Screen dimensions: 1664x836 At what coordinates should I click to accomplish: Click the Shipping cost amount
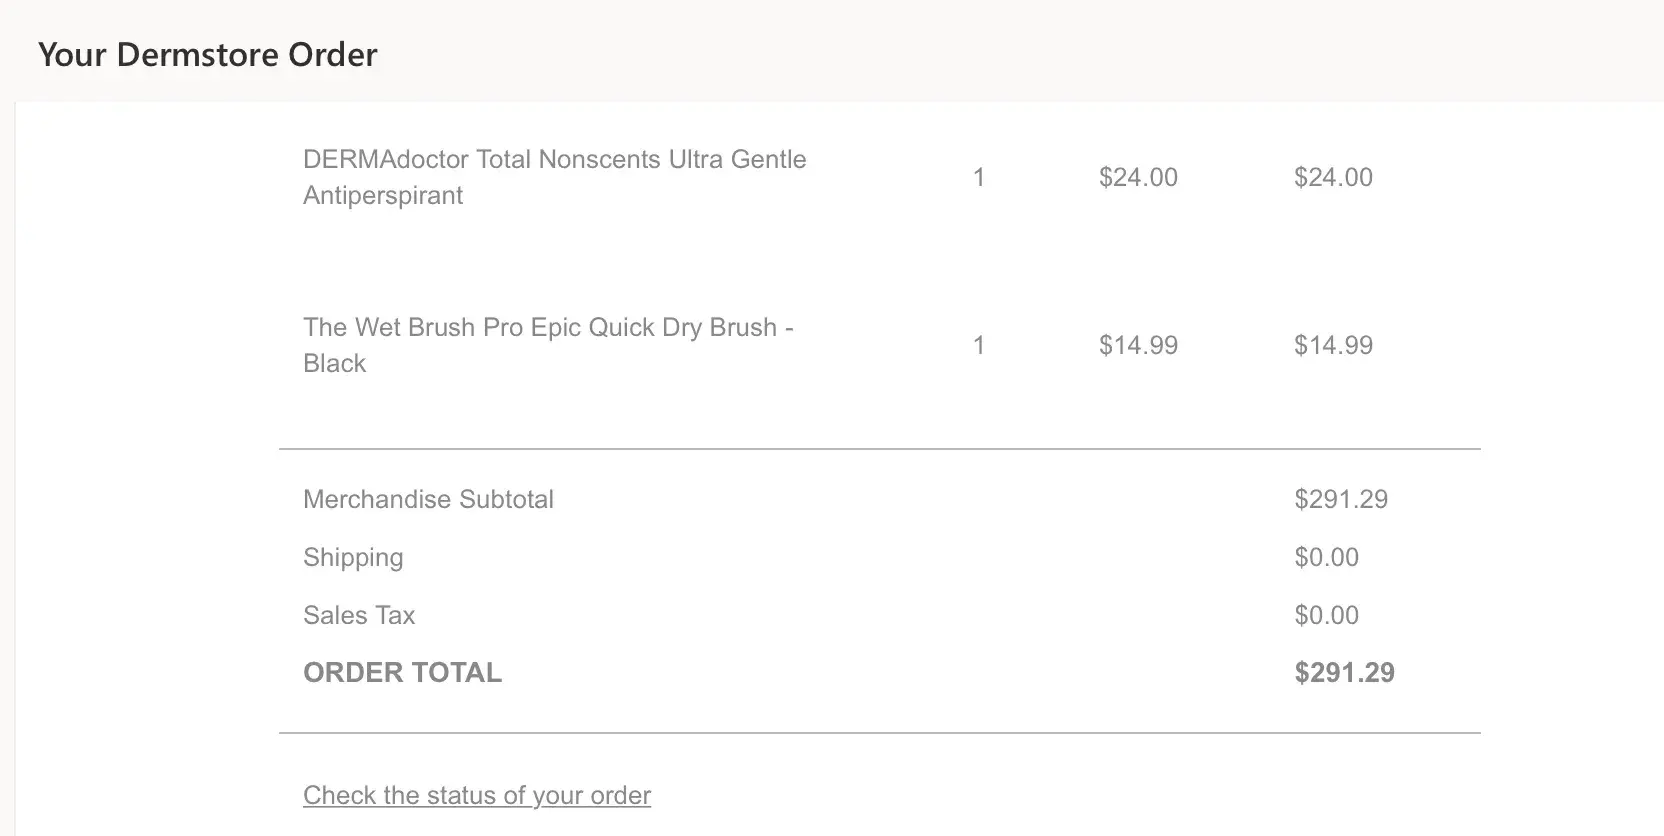1326,557
